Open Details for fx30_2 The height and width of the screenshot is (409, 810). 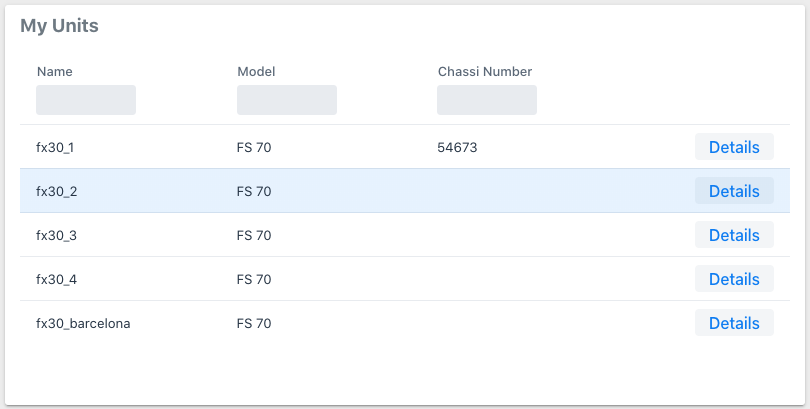click(734, 191)
